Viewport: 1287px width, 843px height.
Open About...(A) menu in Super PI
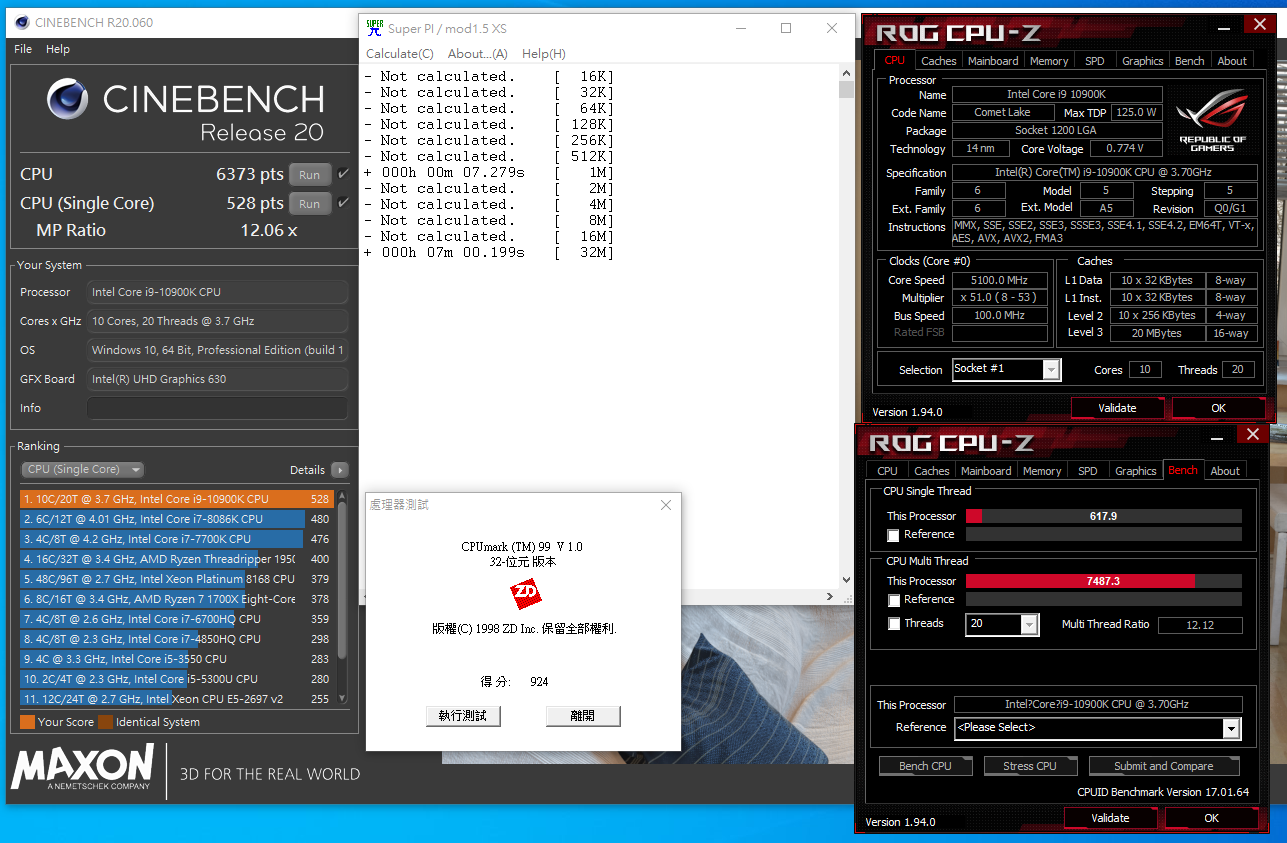pyautogui.click(x=477, y=54)
